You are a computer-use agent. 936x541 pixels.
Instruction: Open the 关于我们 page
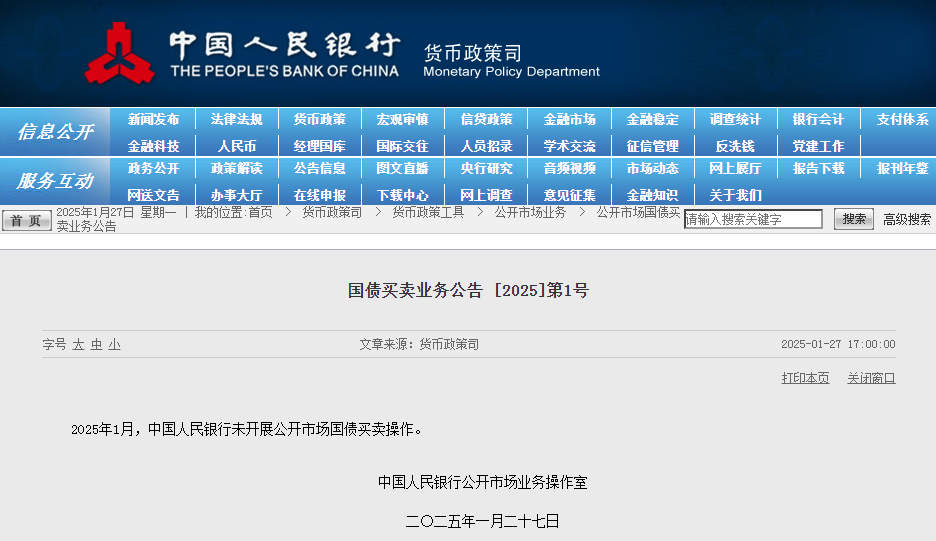tap(735, 195)
